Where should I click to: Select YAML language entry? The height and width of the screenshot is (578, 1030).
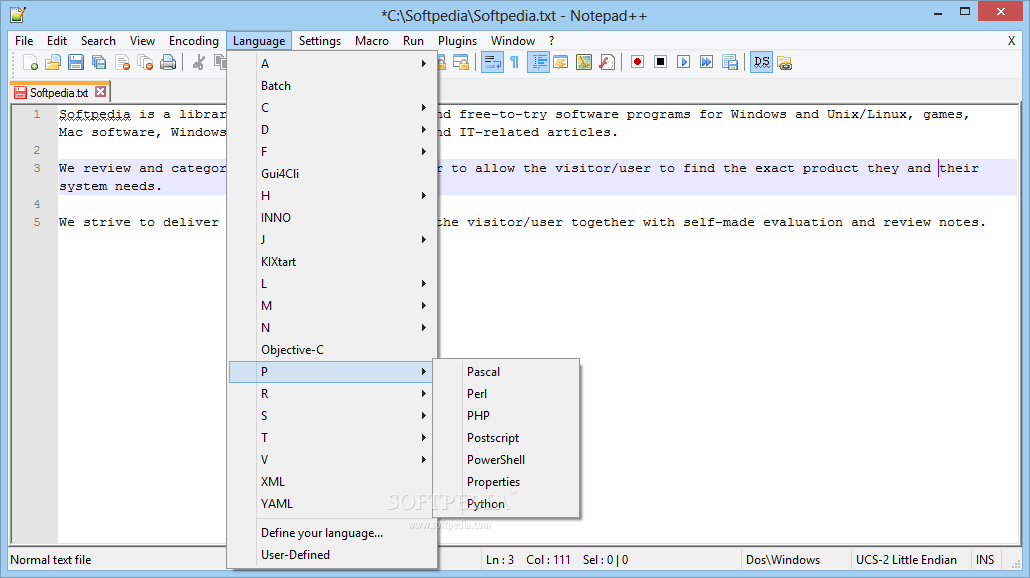[333, 504]
